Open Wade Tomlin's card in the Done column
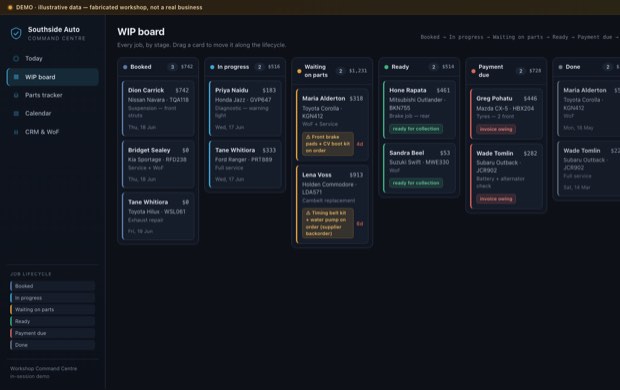 (589, 168)
